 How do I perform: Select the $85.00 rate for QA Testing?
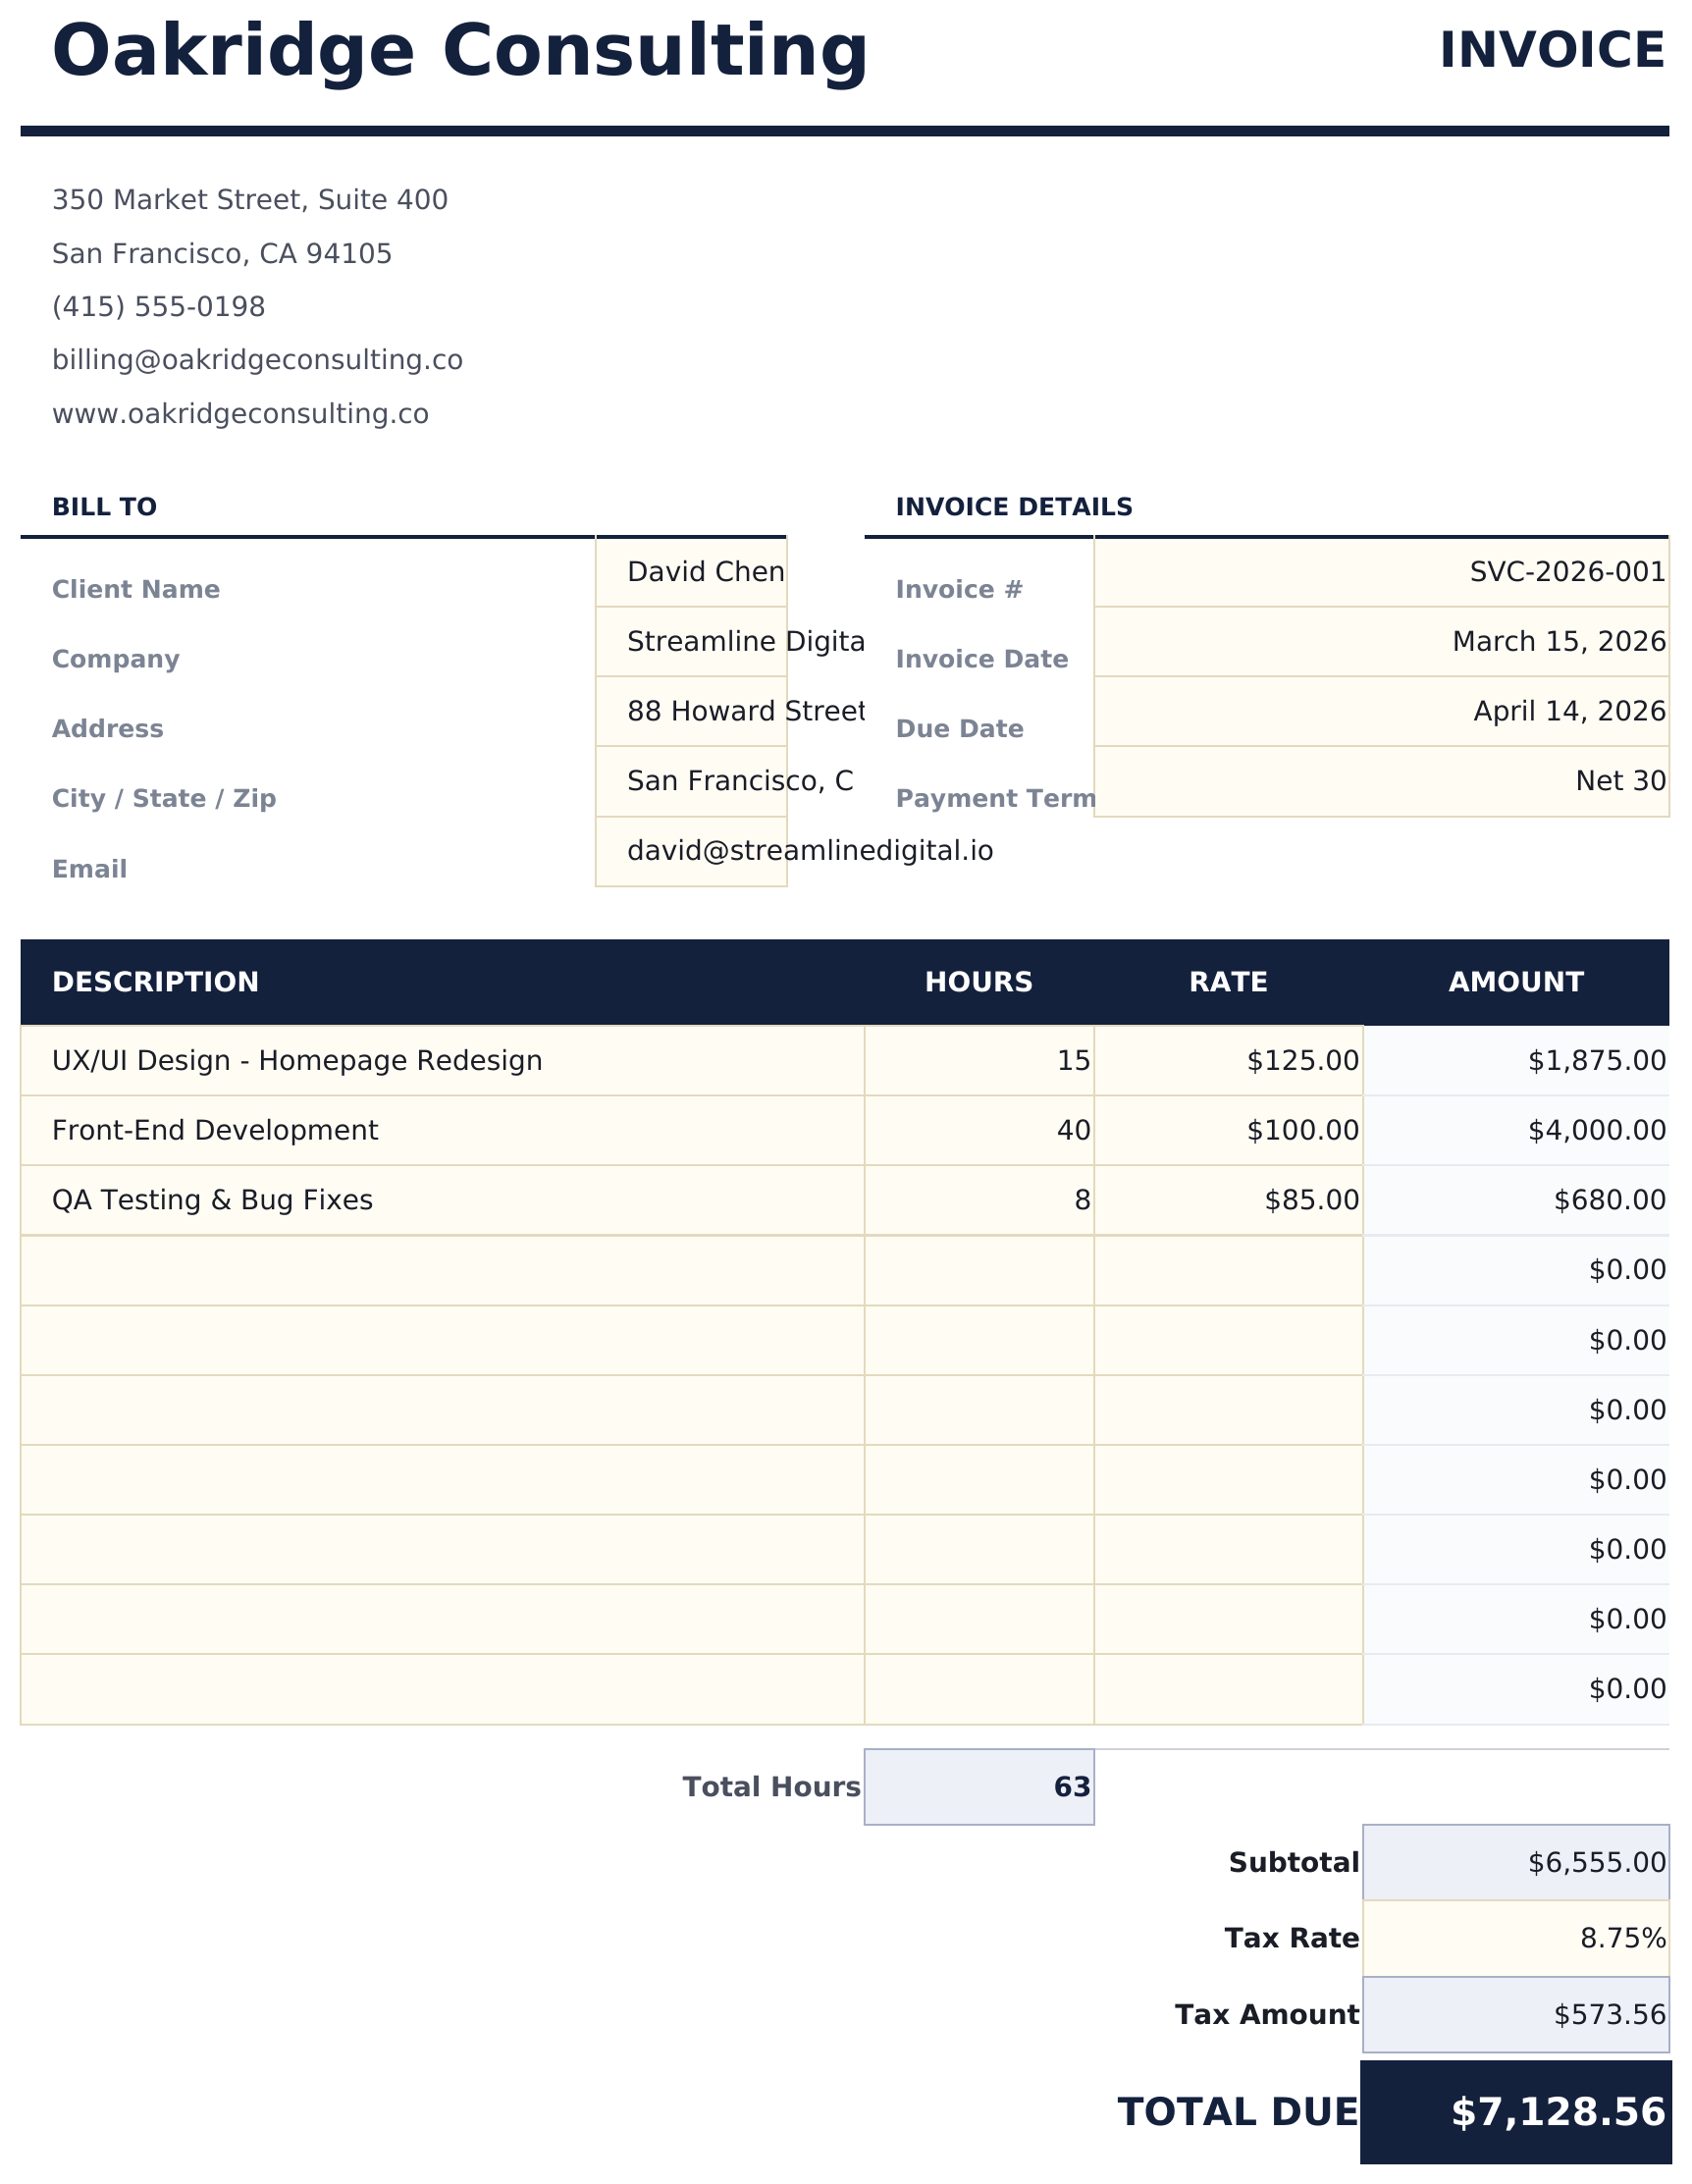coord(1227,1200)
